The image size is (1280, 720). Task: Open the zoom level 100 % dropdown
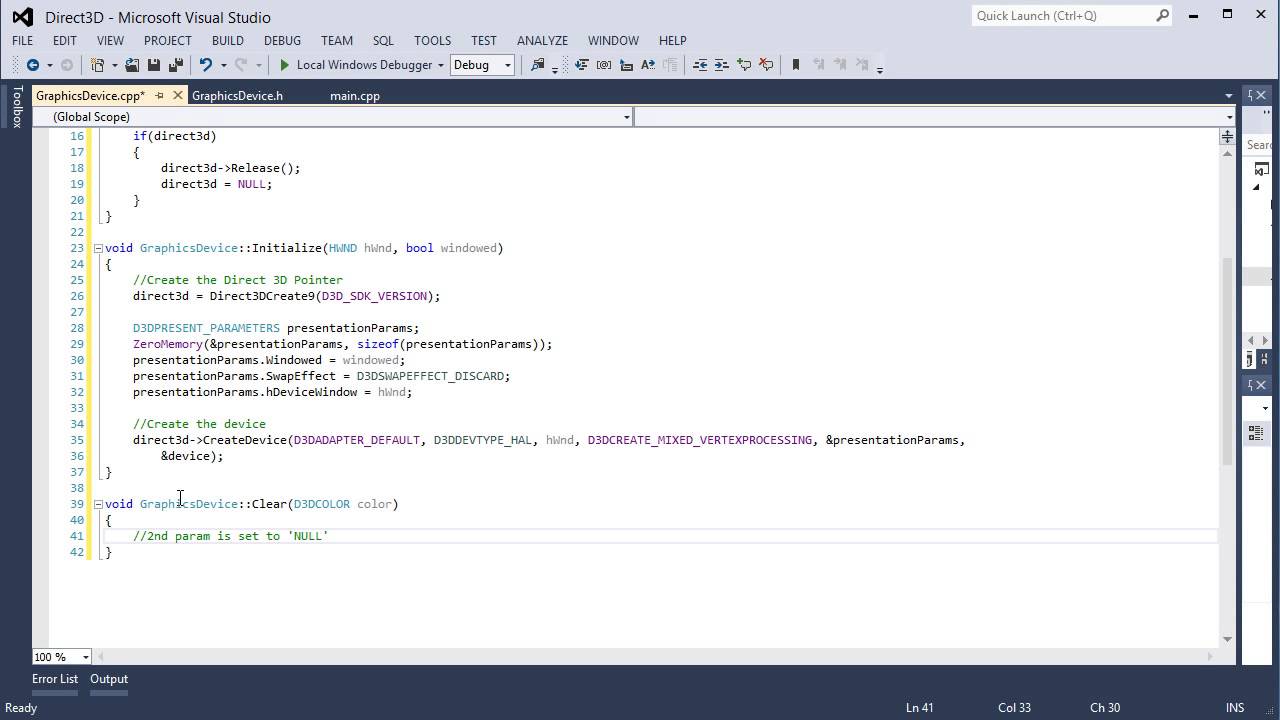click(61, 657)
